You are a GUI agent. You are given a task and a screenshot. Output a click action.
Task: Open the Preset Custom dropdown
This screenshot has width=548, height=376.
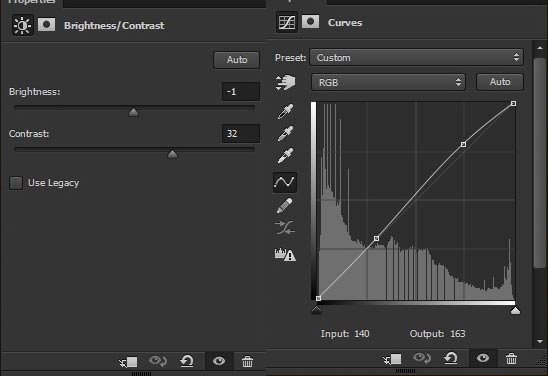[417, 58]
